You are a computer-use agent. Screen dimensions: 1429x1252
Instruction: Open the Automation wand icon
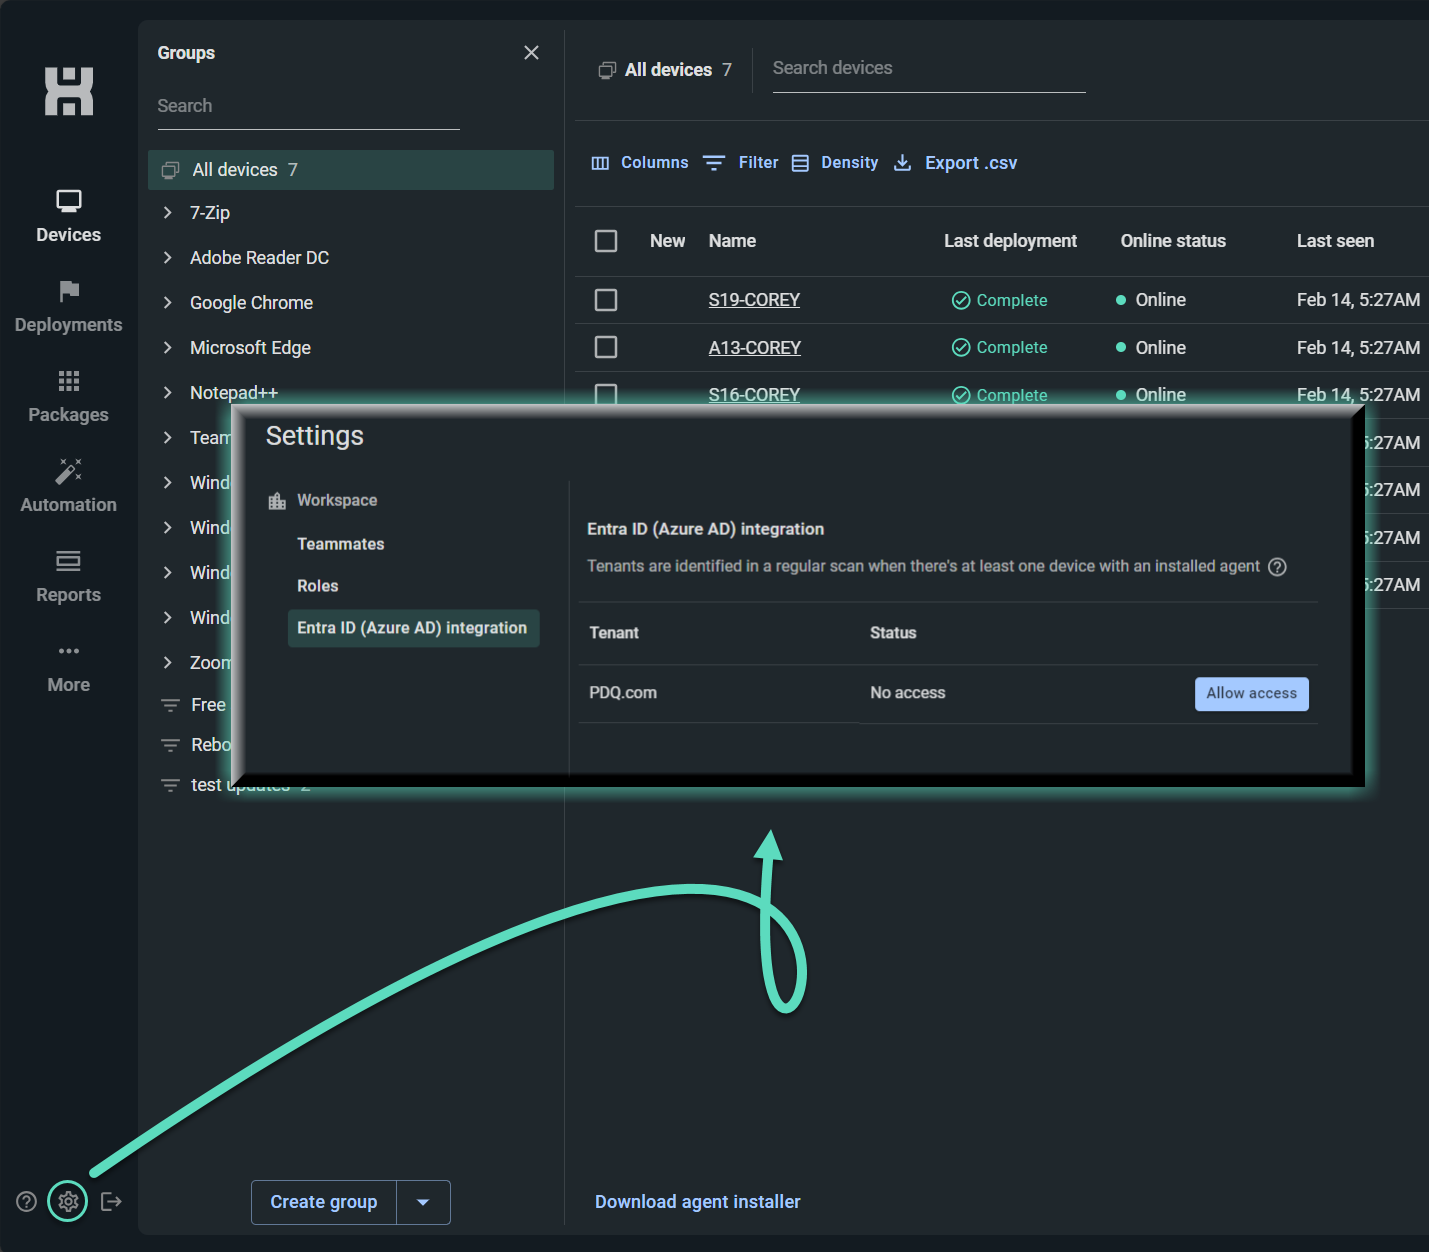(x=69, y=471)
